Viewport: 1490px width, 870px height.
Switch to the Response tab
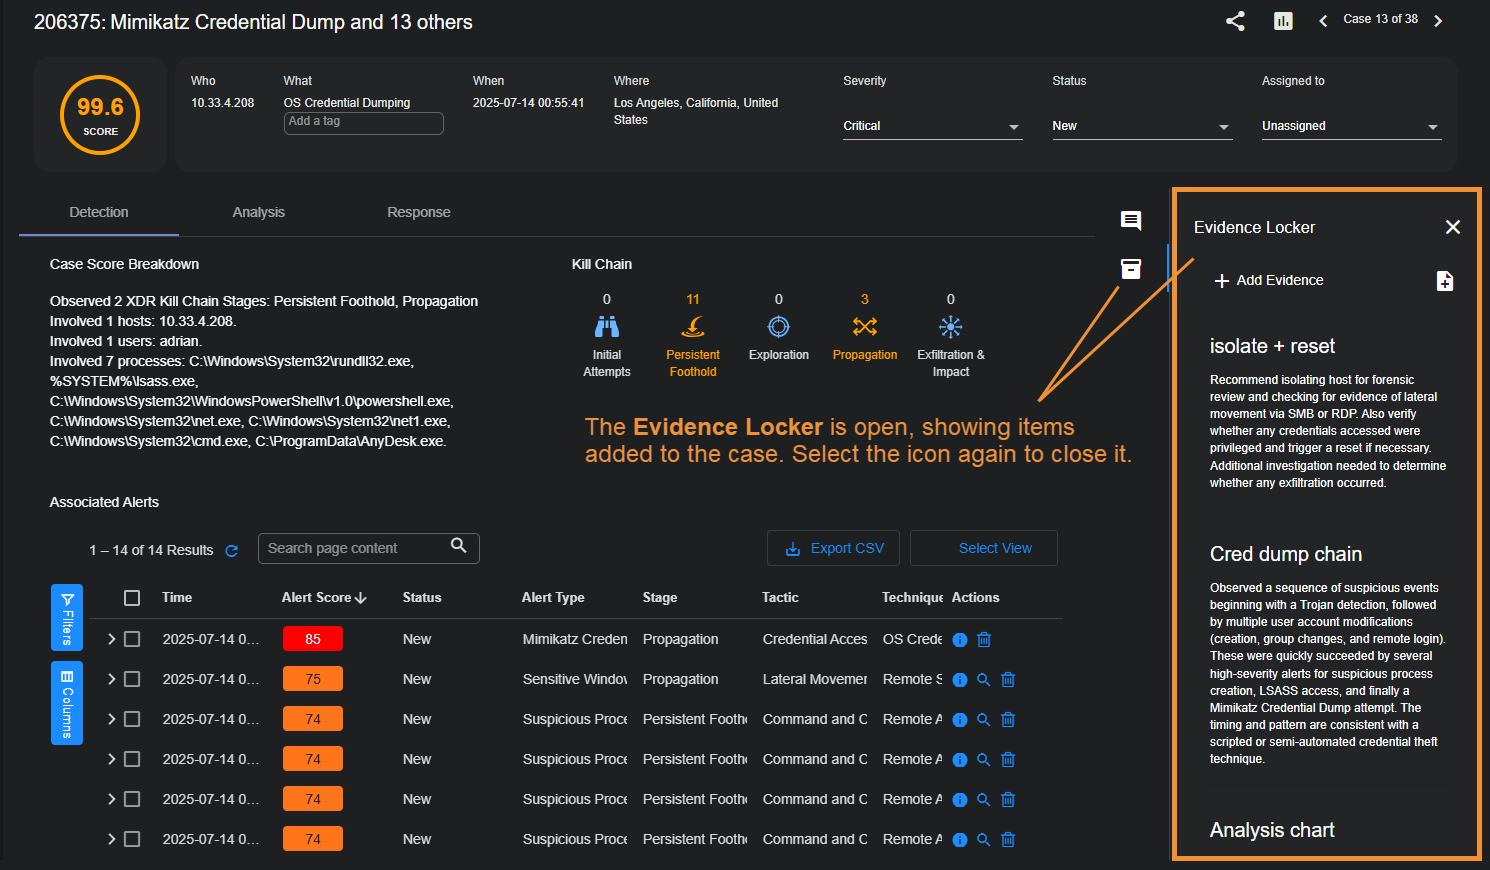tap(418, 212)
